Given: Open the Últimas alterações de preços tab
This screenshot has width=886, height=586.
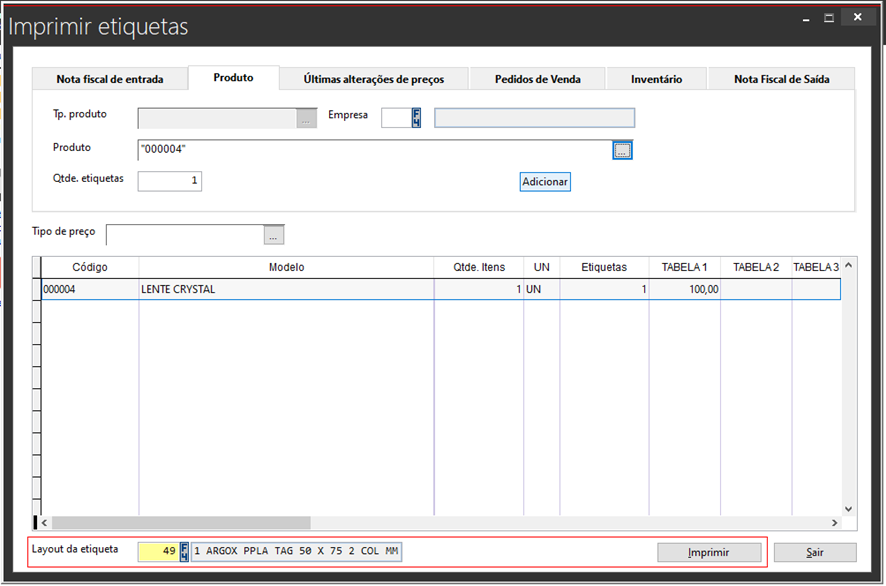Looking at the screenshot, I should click(x=373, y=79).
